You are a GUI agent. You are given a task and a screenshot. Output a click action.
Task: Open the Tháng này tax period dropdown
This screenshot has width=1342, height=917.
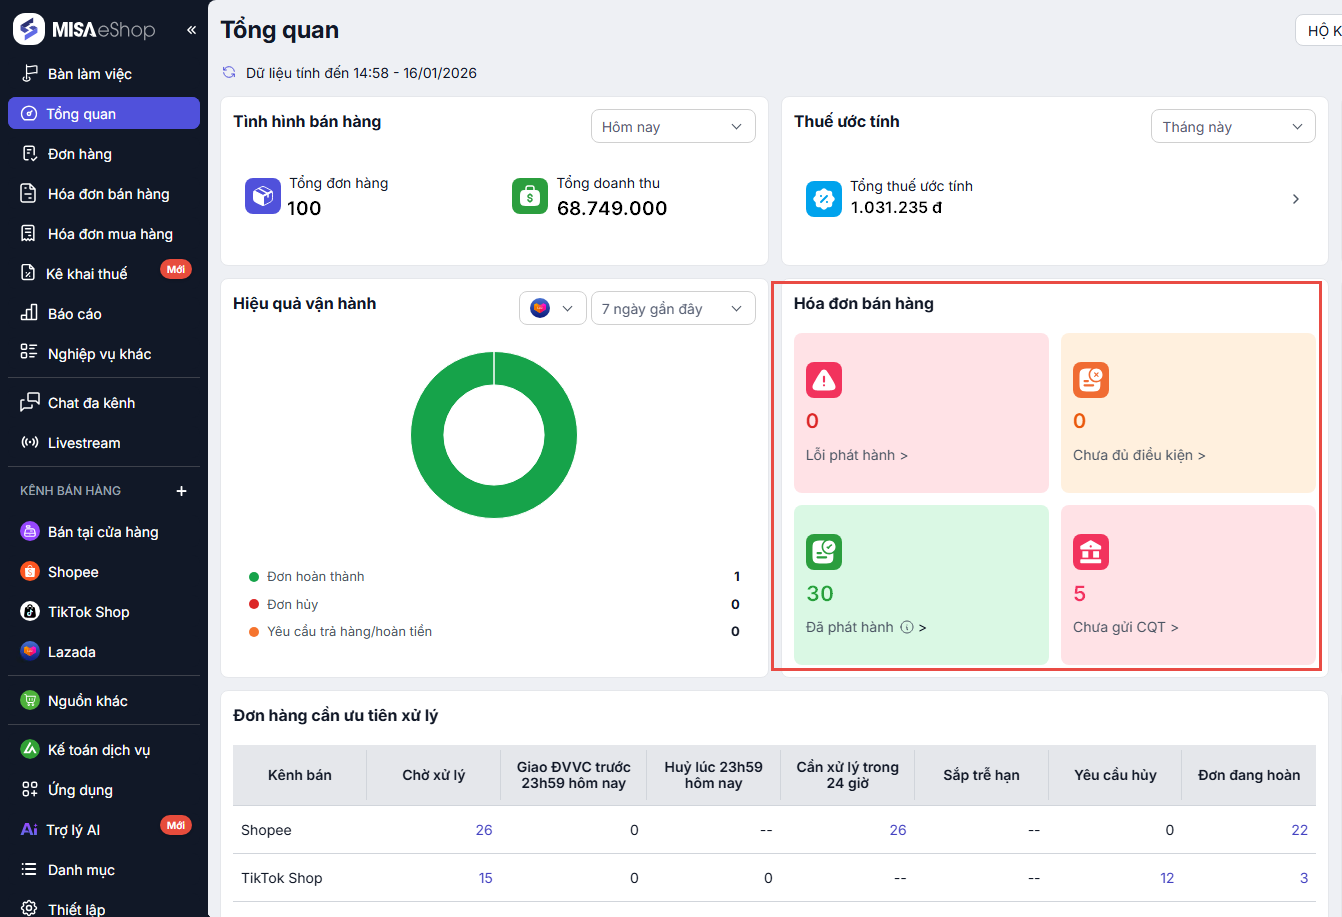1232,127
